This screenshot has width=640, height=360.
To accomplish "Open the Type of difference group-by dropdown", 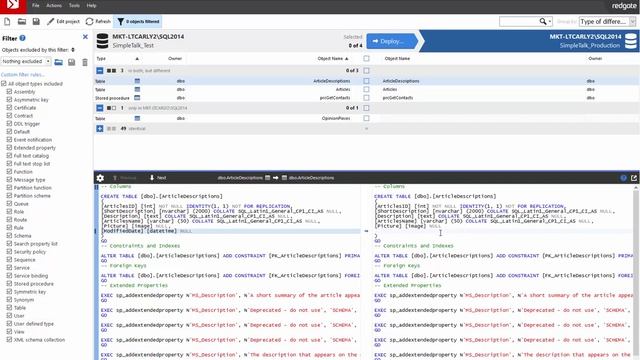I will (607, 21).
